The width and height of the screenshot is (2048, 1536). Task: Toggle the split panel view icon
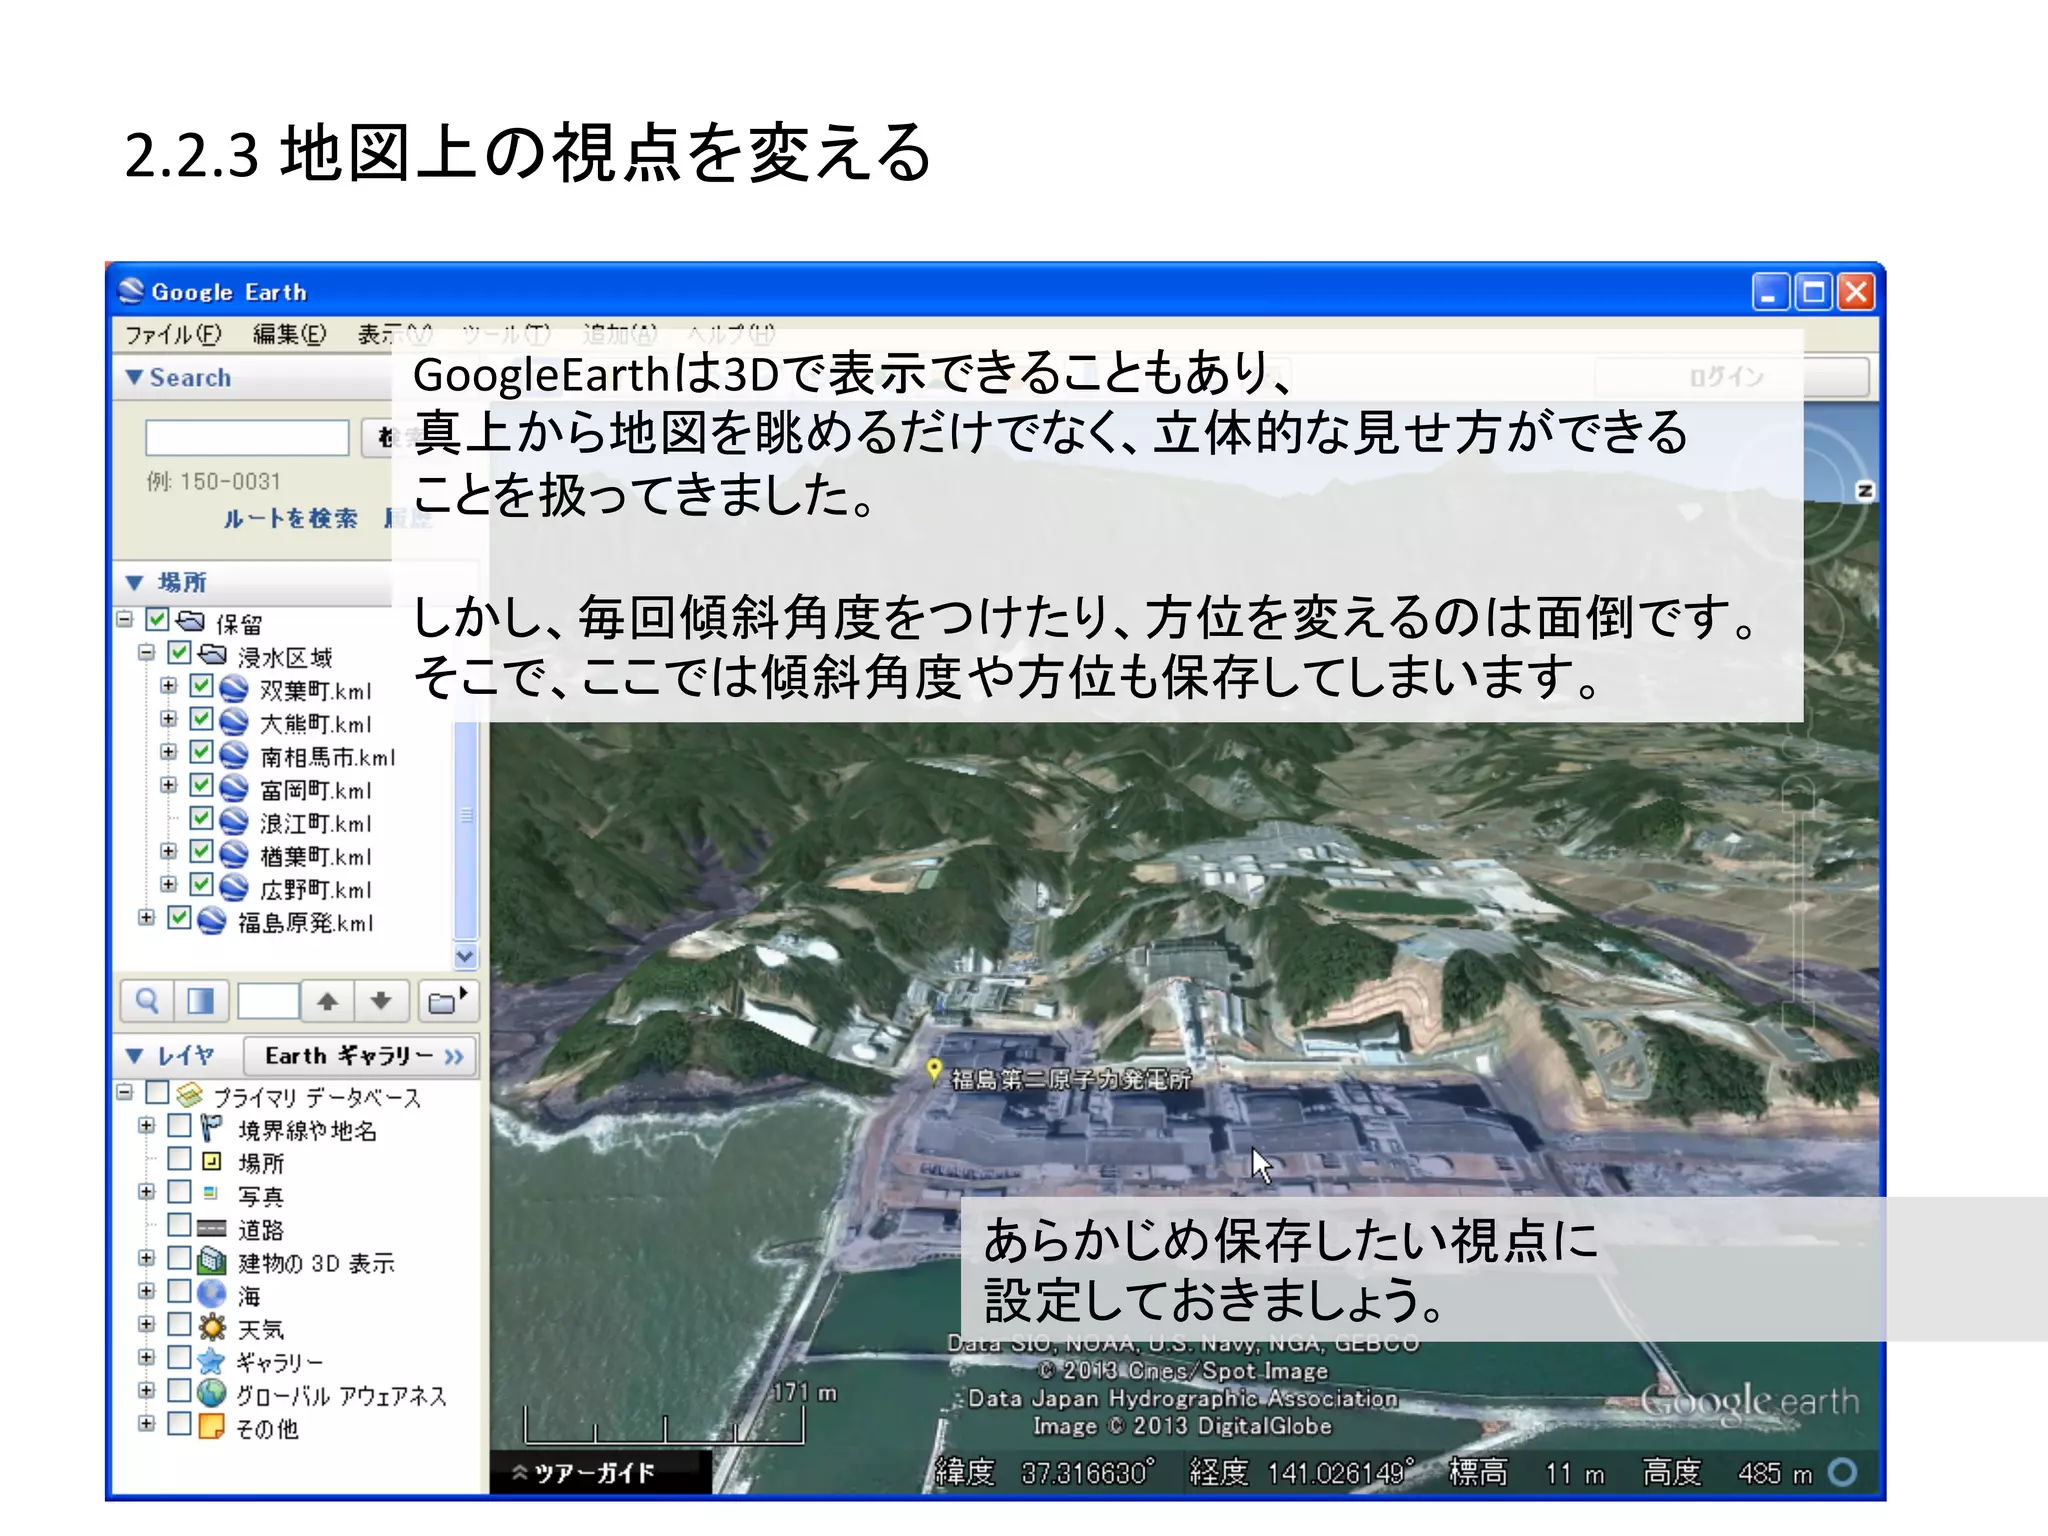click(x=201, y=1001)
